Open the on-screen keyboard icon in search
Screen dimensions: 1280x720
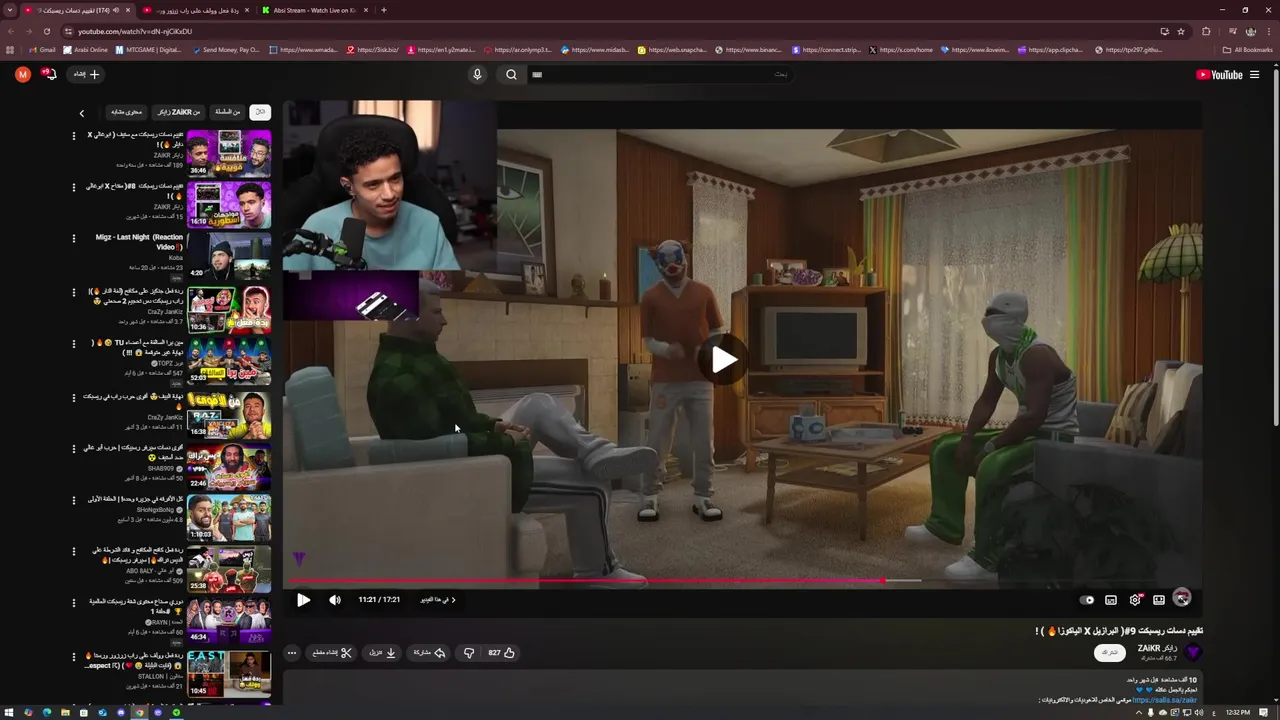coord(537,74)
